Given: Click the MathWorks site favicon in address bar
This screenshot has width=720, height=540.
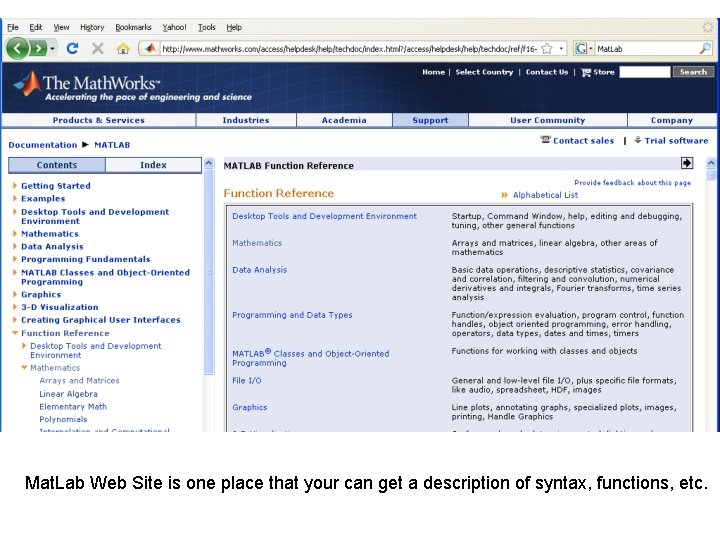Looking at the screenshot, I should coord(150,48).
